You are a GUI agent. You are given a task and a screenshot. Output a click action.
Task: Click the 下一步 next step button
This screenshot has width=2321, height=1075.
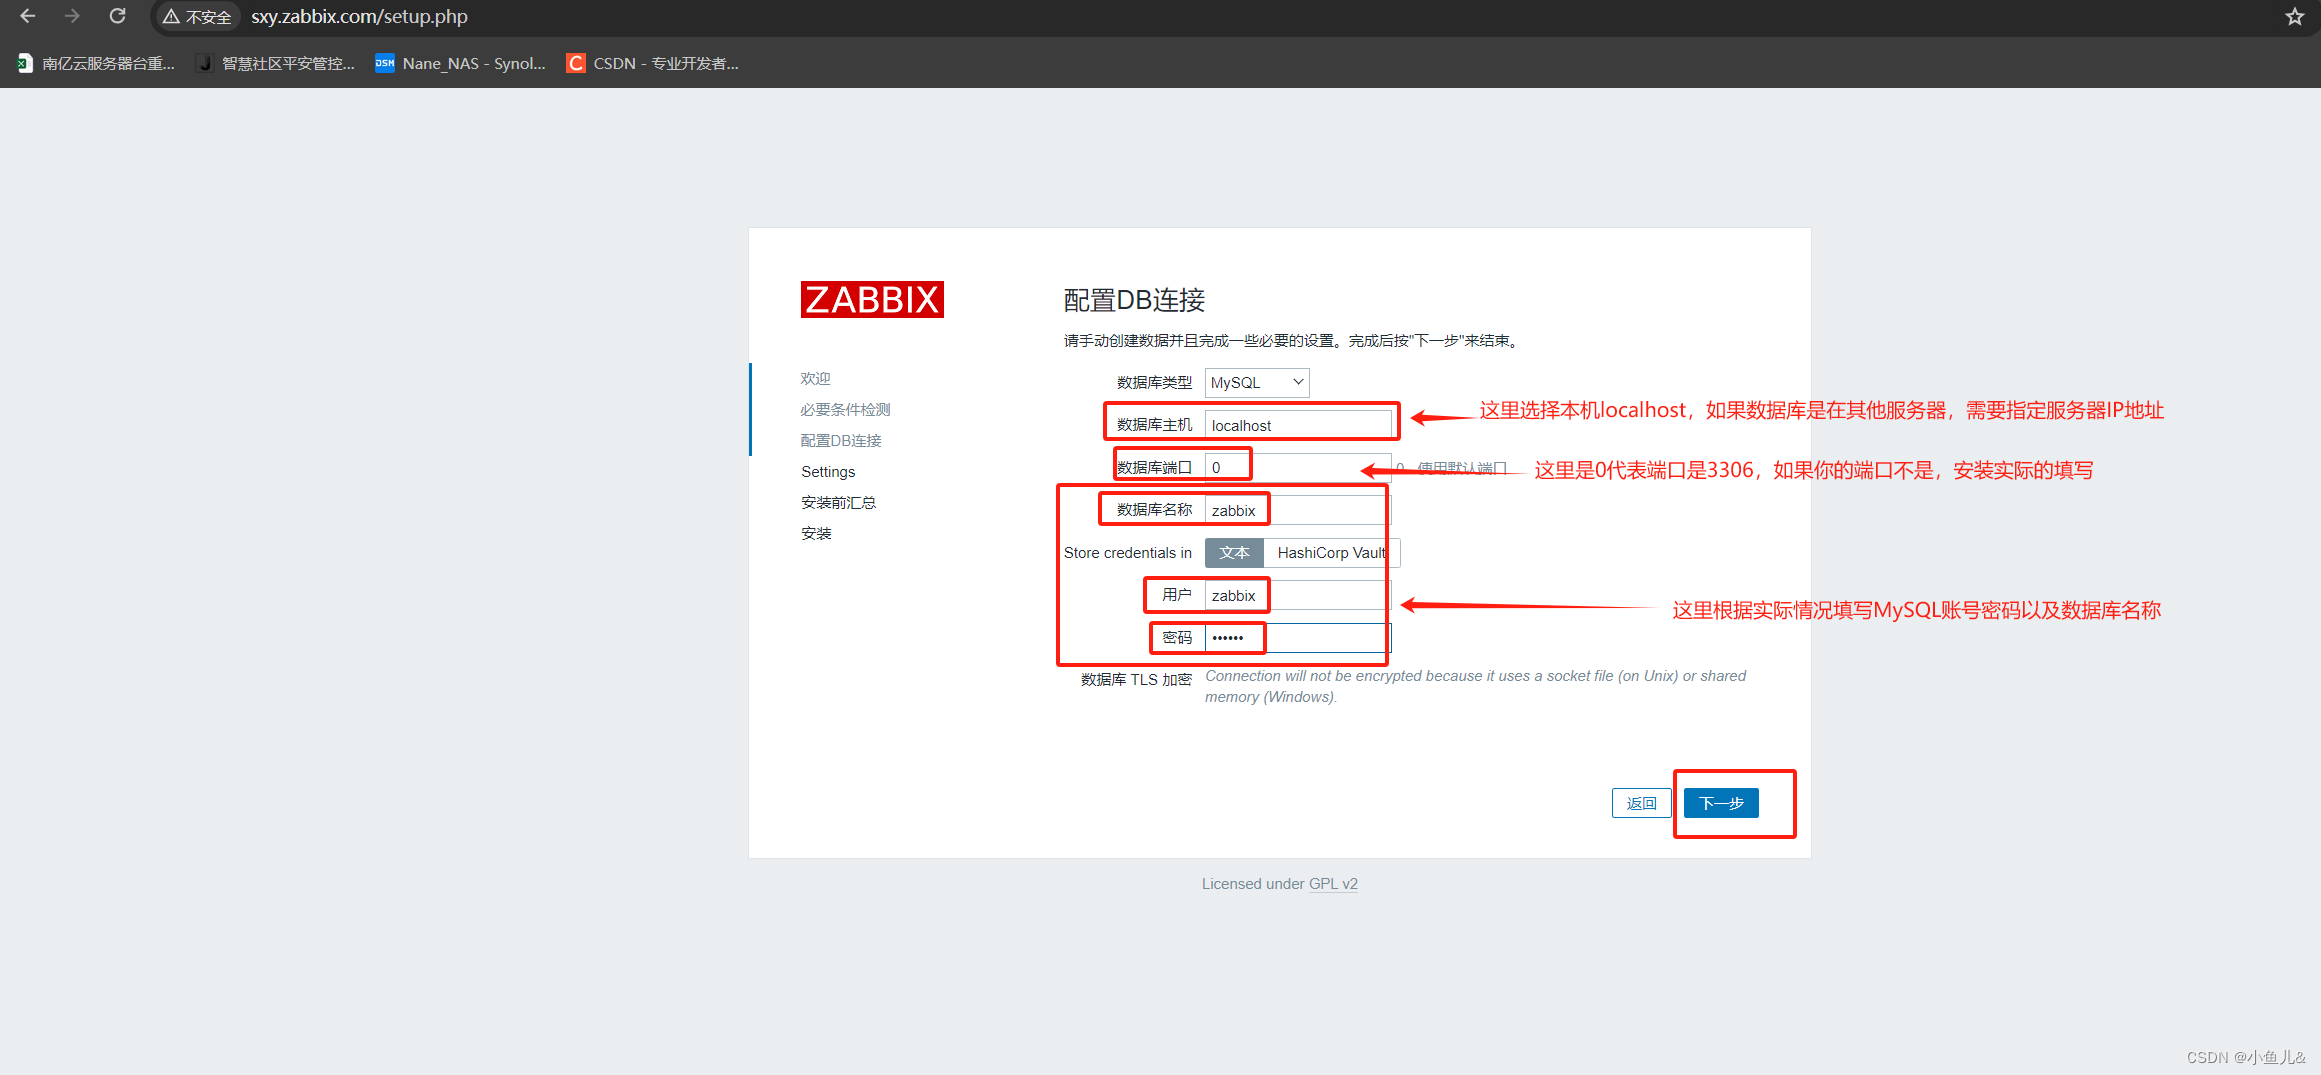(x=1721, y=803)
